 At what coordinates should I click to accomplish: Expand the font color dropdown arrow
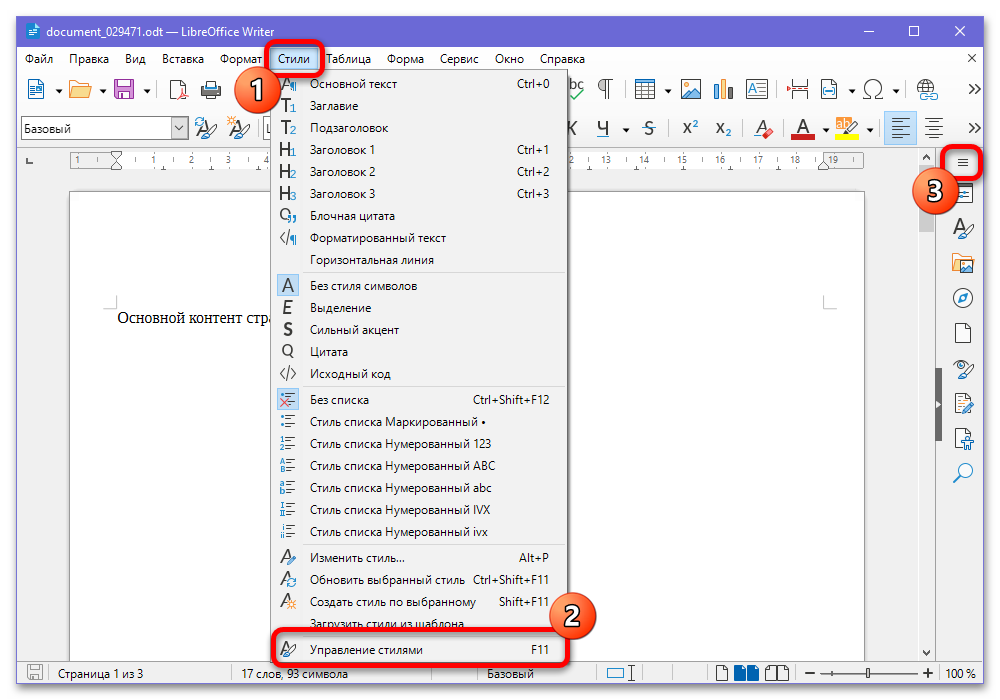(826, 129)
